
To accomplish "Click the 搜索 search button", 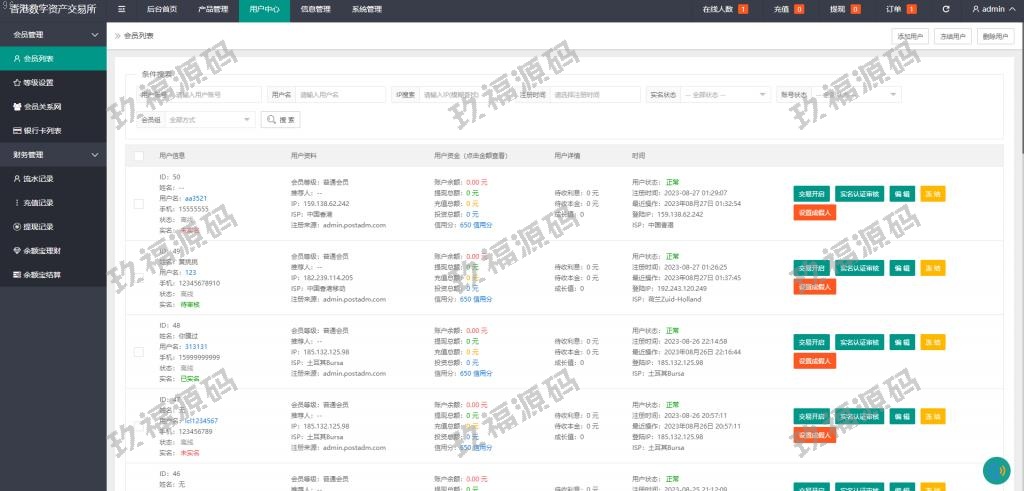I will (280, 120).
